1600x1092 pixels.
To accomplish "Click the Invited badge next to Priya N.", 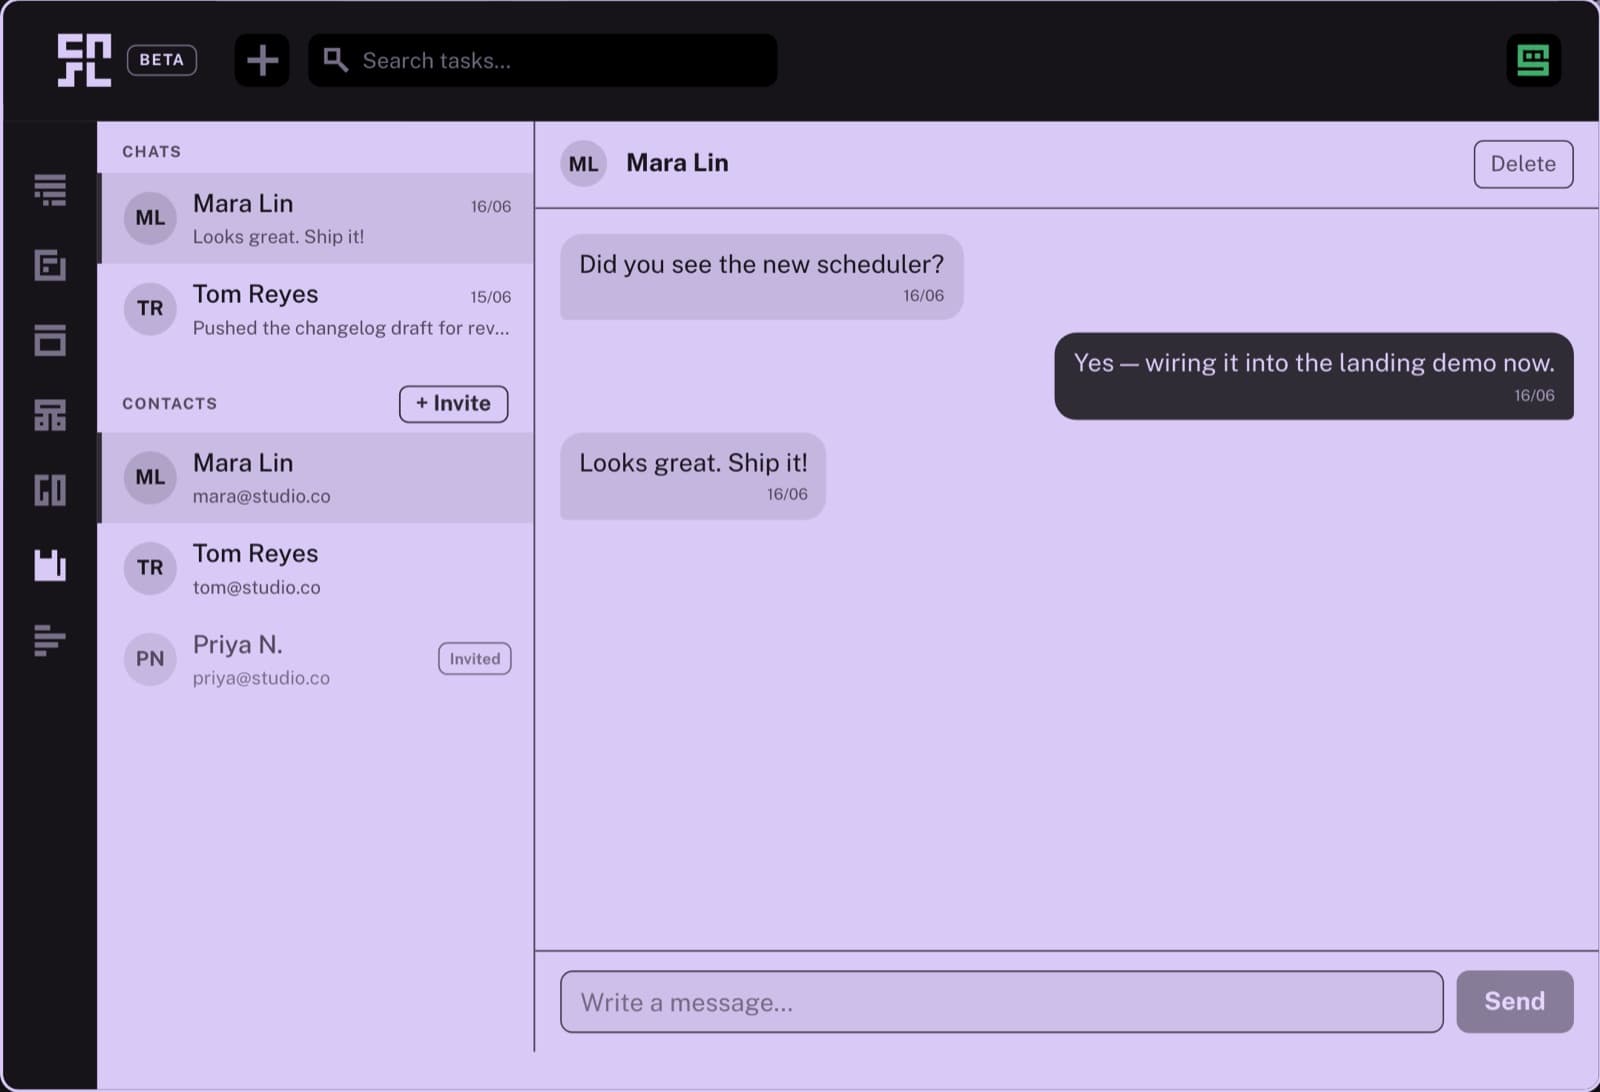I will tap(475, 659).
